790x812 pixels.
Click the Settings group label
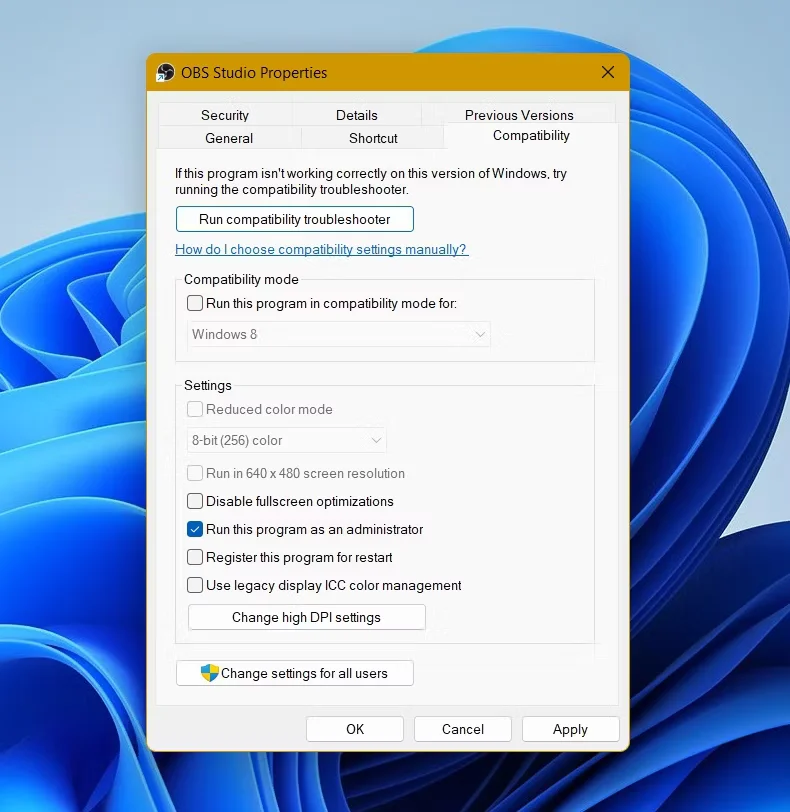[208, 385]
